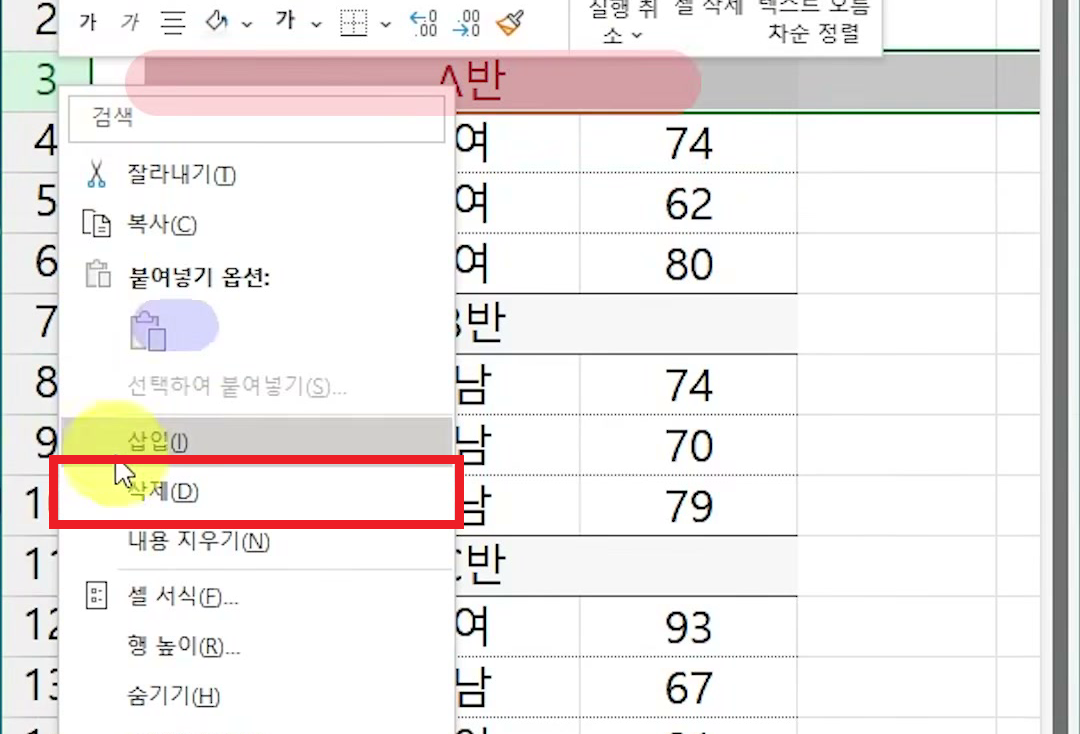Click the center alignment icon
Screen dimensions: 1080x734
[172, 23]
